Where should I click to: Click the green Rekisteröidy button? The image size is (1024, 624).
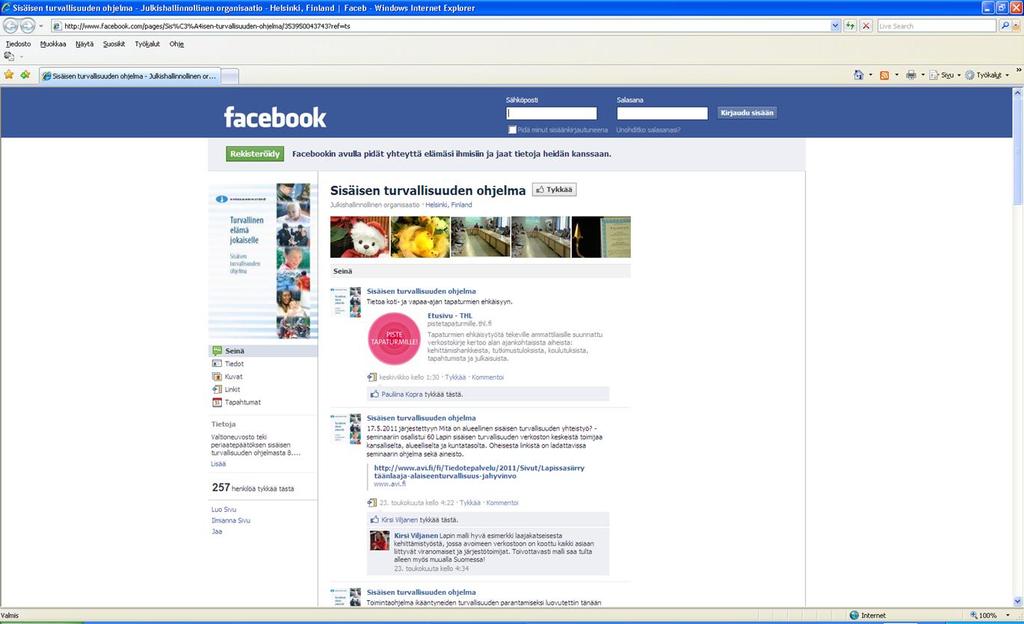255,154
